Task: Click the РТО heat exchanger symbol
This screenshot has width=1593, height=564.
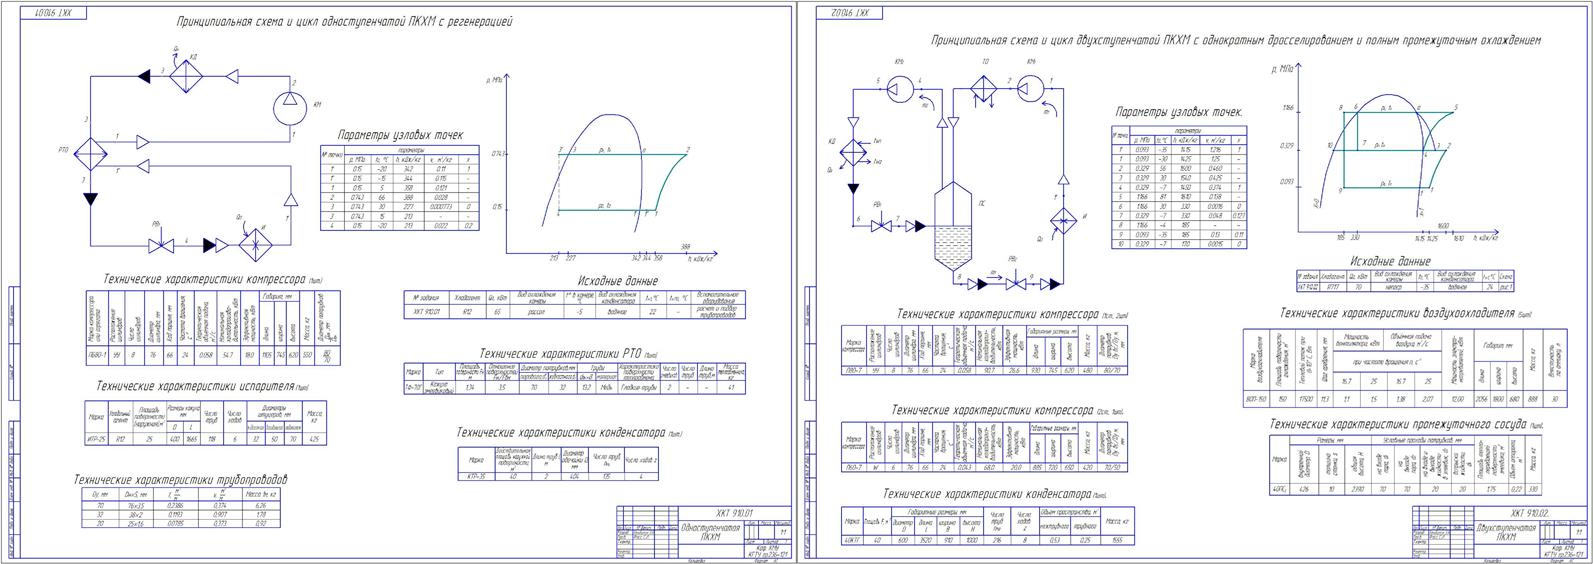Action: [91, 156]
